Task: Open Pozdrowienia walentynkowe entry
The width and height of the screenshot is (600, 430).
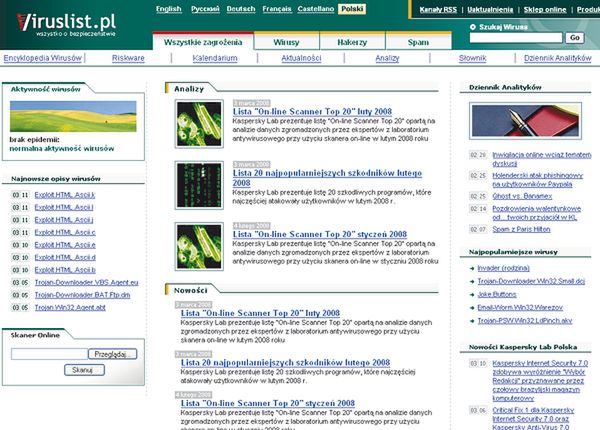Action: point(536,213)
